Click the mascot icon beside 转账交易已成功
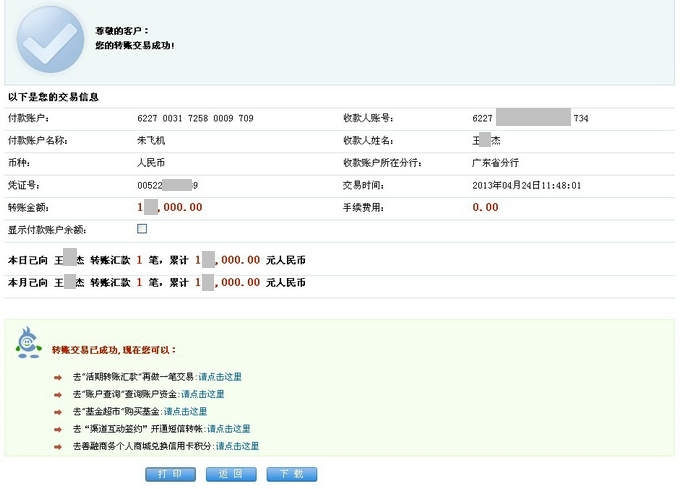 click(x=28, y=343)
